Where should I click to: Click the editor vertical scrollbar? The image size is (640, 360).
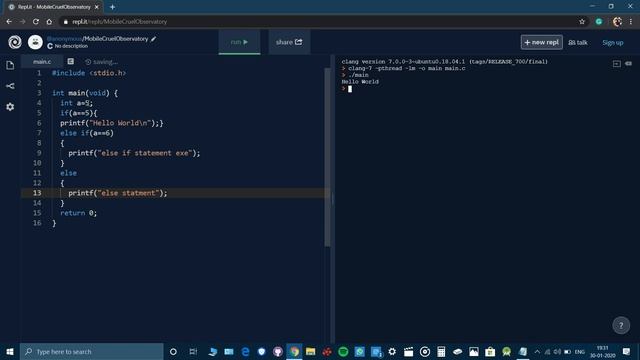pos(327,157)
